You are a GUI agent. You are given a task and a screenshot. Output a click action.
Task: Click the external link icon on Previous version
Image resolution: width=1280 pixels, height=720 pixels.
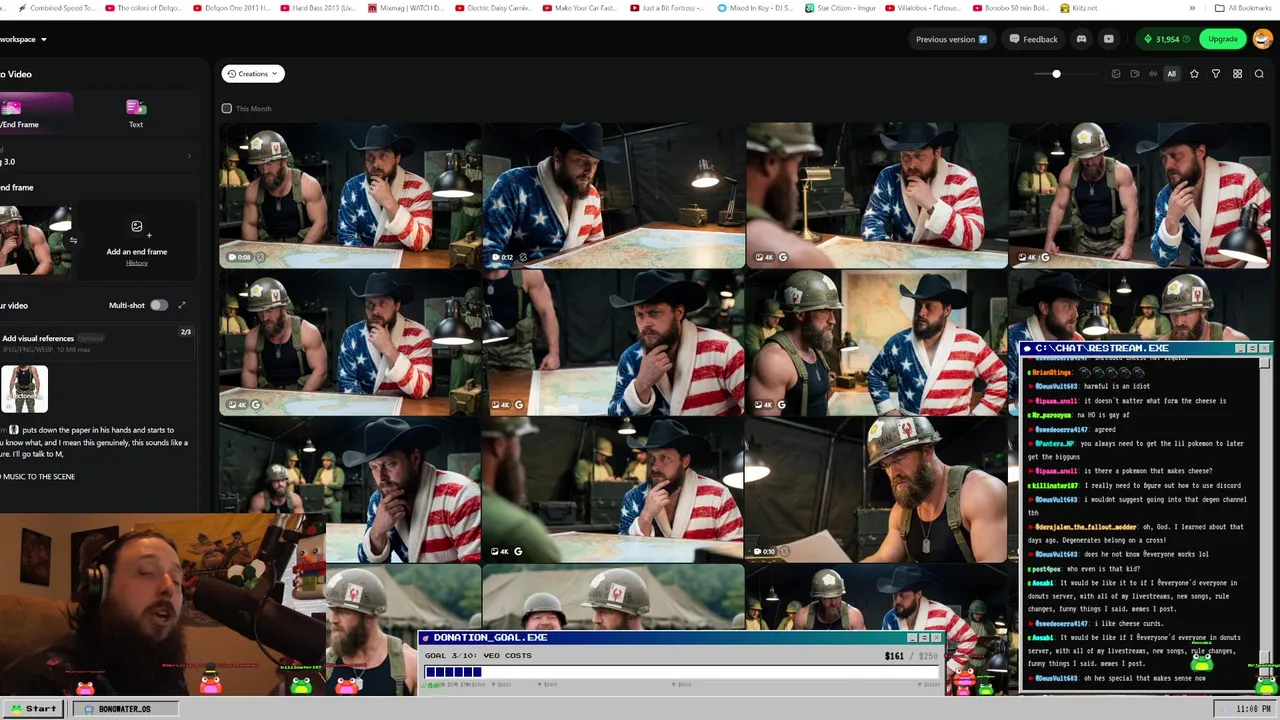pyautogui.click(x=983, y=39)
